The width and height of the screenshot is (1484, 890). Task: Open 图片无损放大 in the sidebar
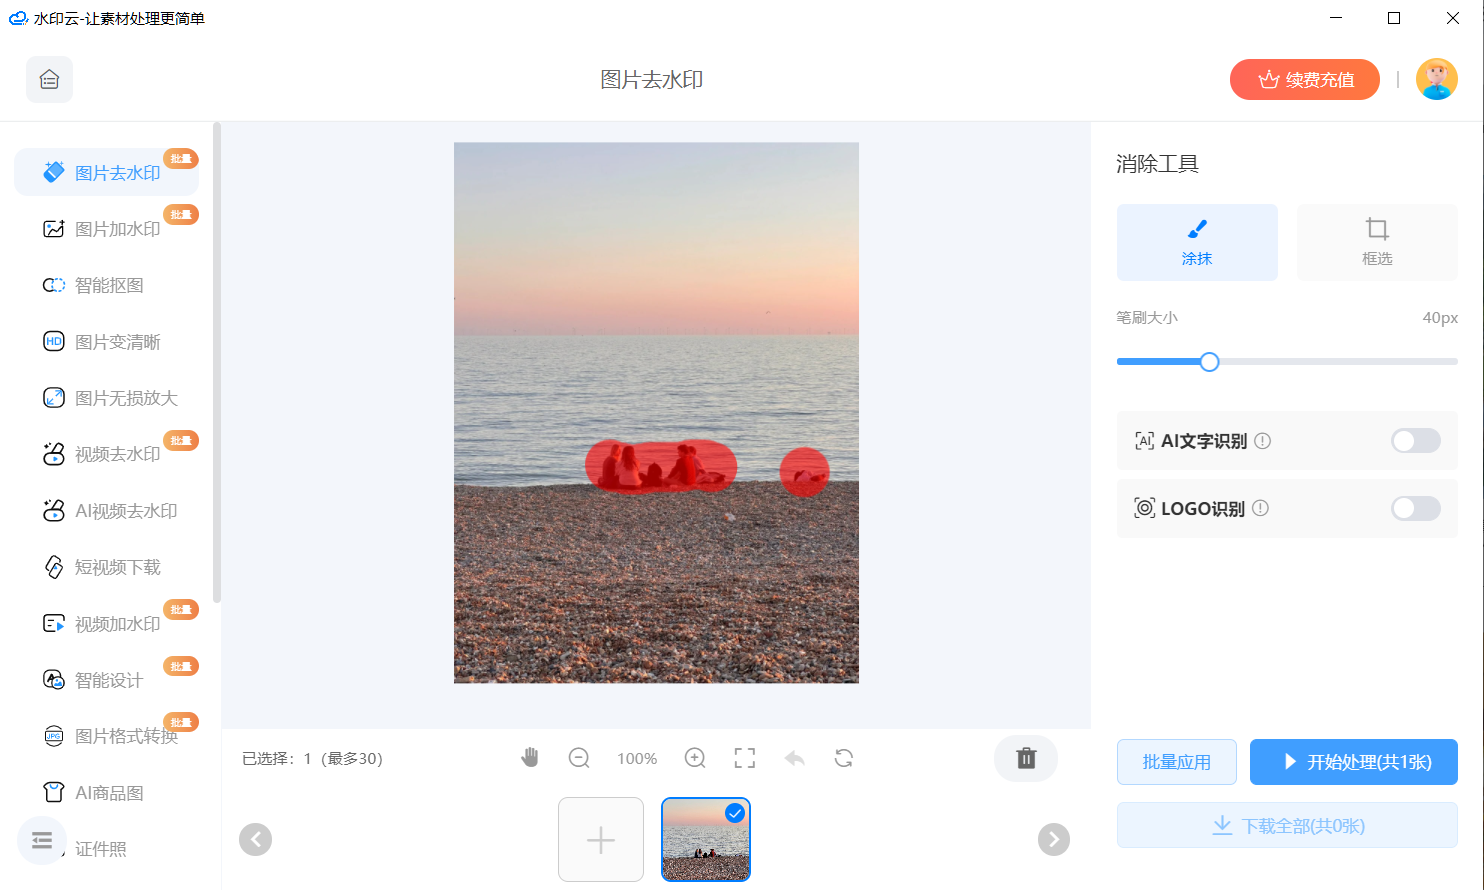coord(106,398)
